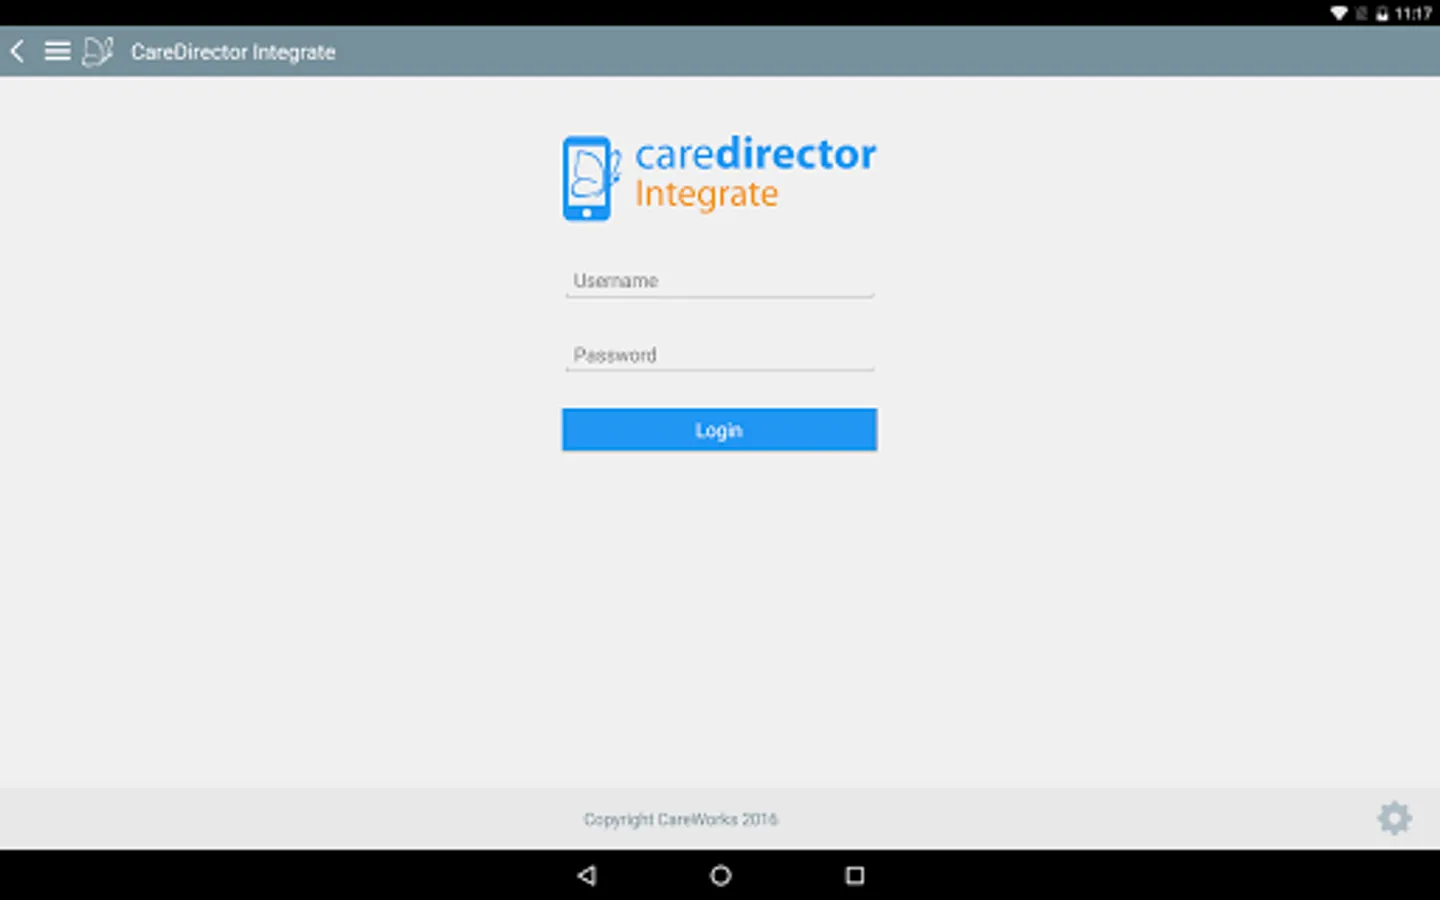The width and height of the screenshot is (1440, 900).
Task: Click the CareDirector Integrate header title
Action: (x=233, y=52)
